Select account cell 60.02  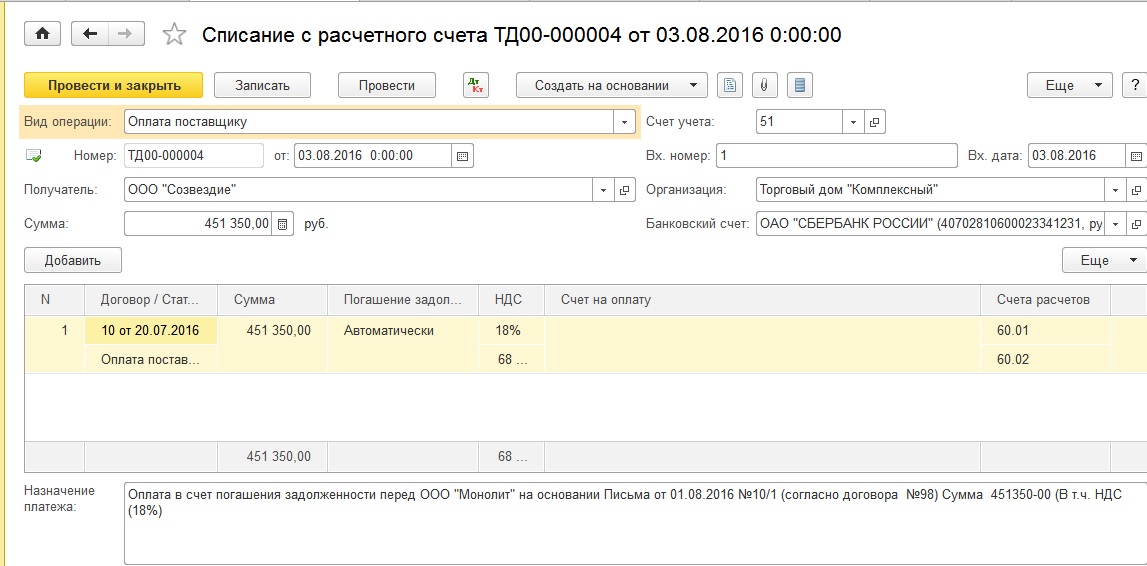click(x=1045, y=360)
